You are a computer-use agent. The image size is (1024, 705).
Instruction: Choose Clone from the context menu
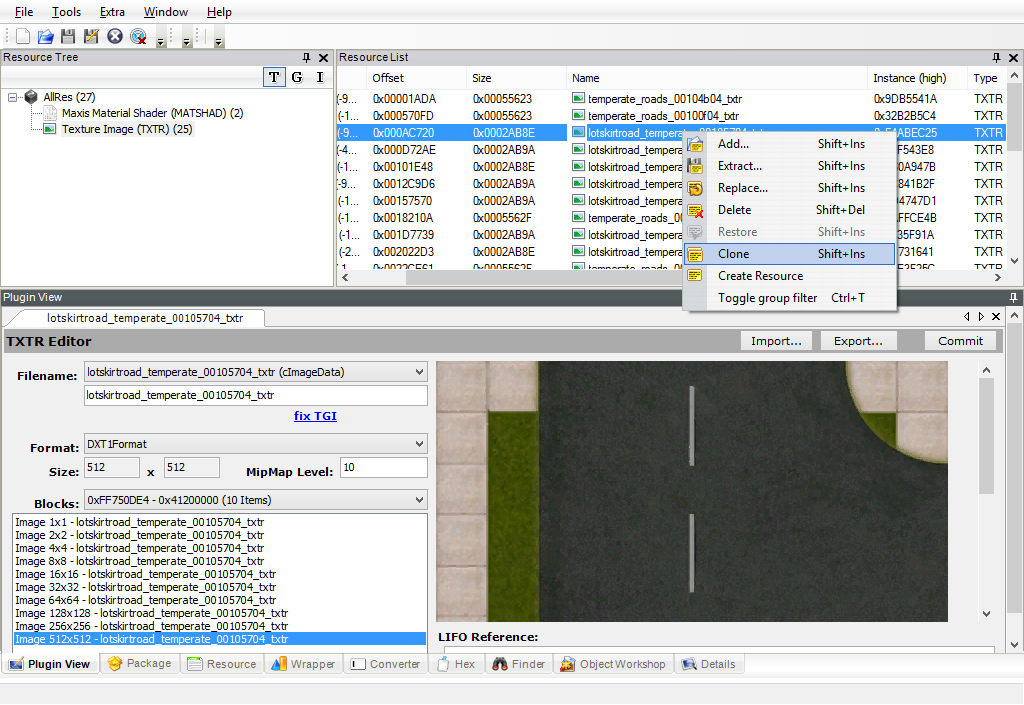click(x=790, y=254)
